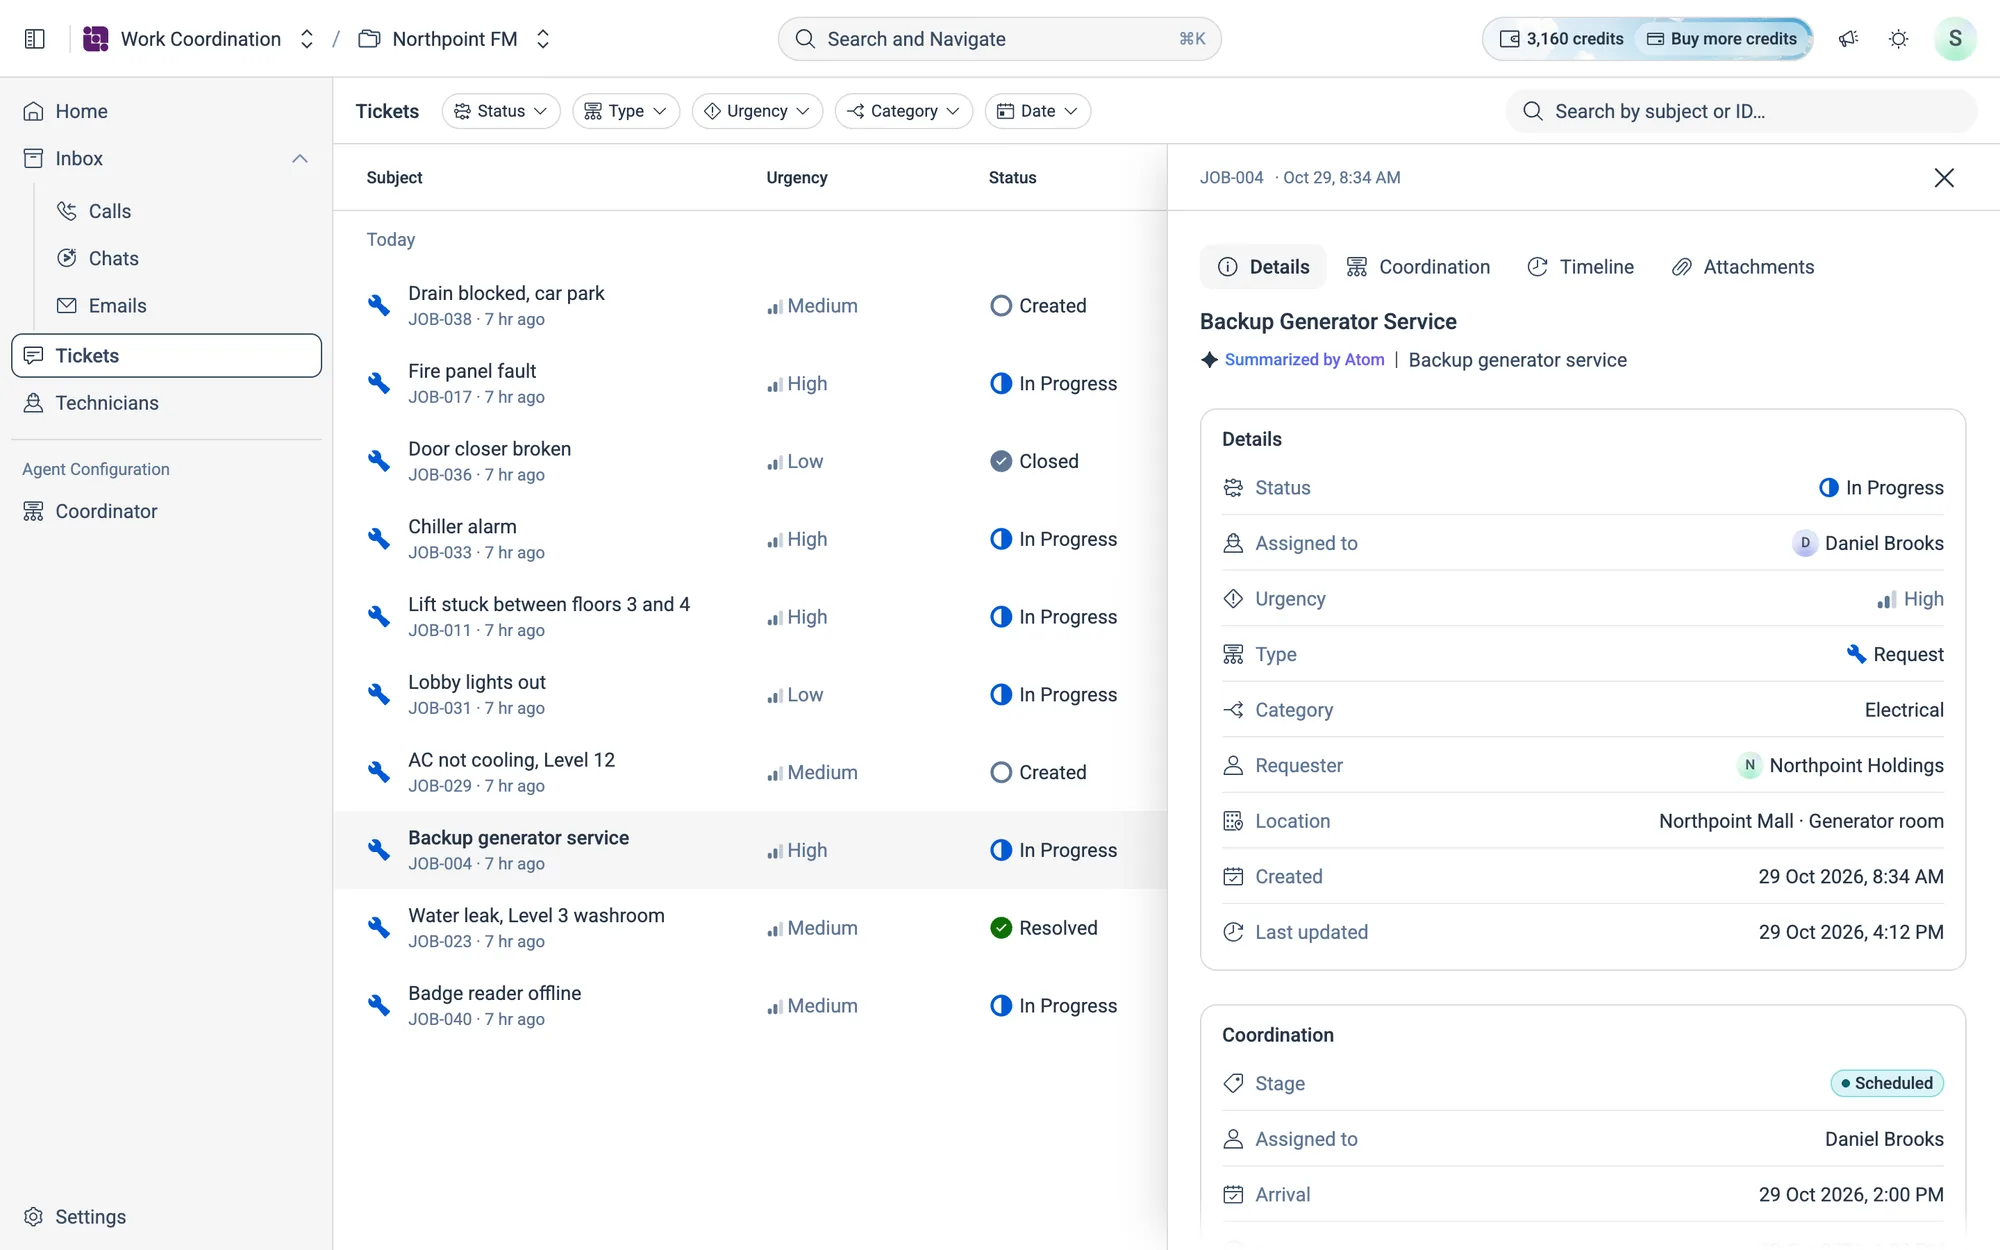Open Settings at sidebar bottom
This screenshot has width=2000, height=1250.
pyautogui.click(x=166, y=1217)
